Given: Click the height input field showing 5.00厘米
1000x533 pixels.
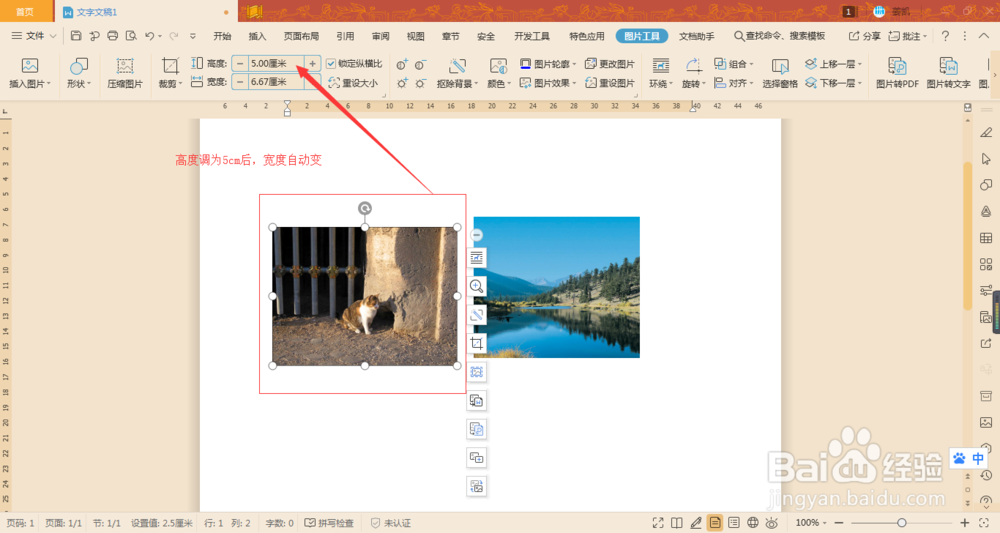Looking at the screenshot, I should pos(276,64).
